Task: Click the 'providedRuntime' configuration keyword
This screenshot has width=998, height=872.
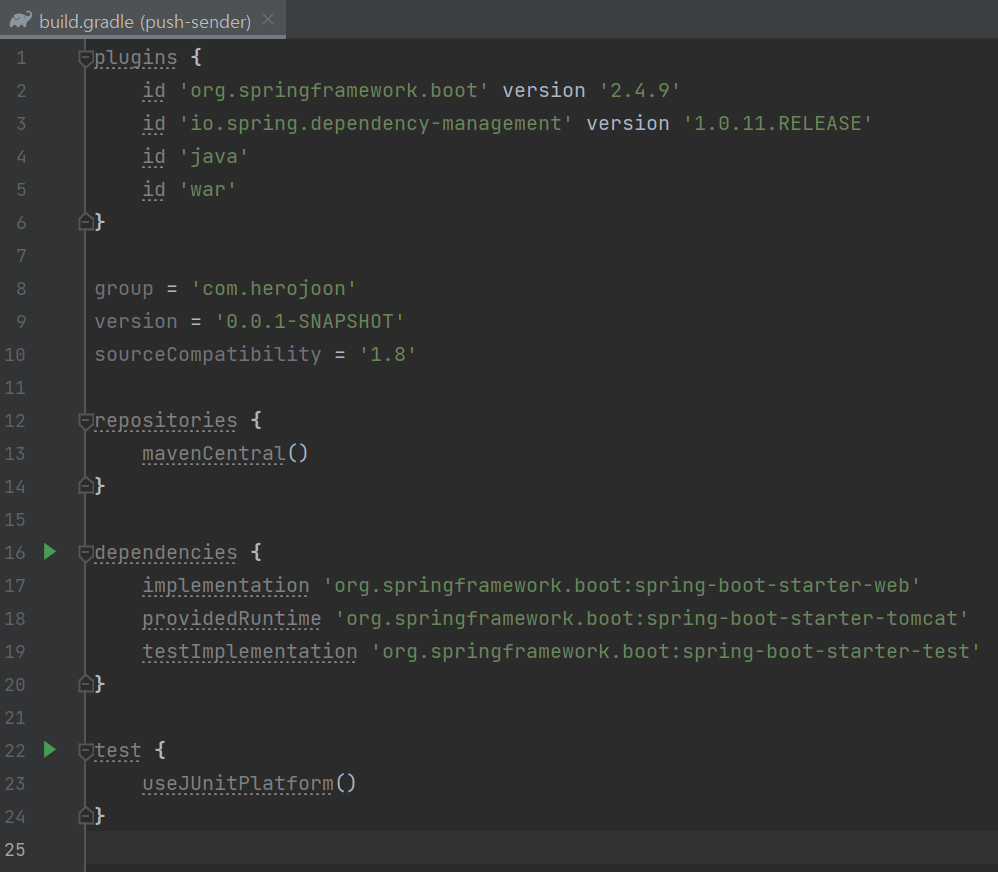Action: click(232, 619)
